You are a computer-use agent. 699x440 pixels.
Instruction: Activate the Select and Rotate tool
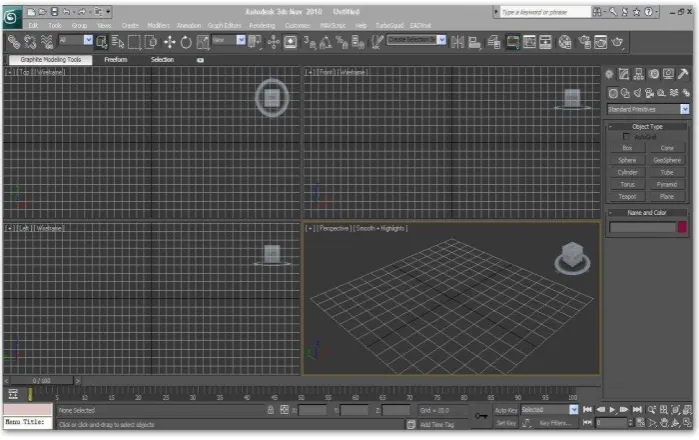186,42
